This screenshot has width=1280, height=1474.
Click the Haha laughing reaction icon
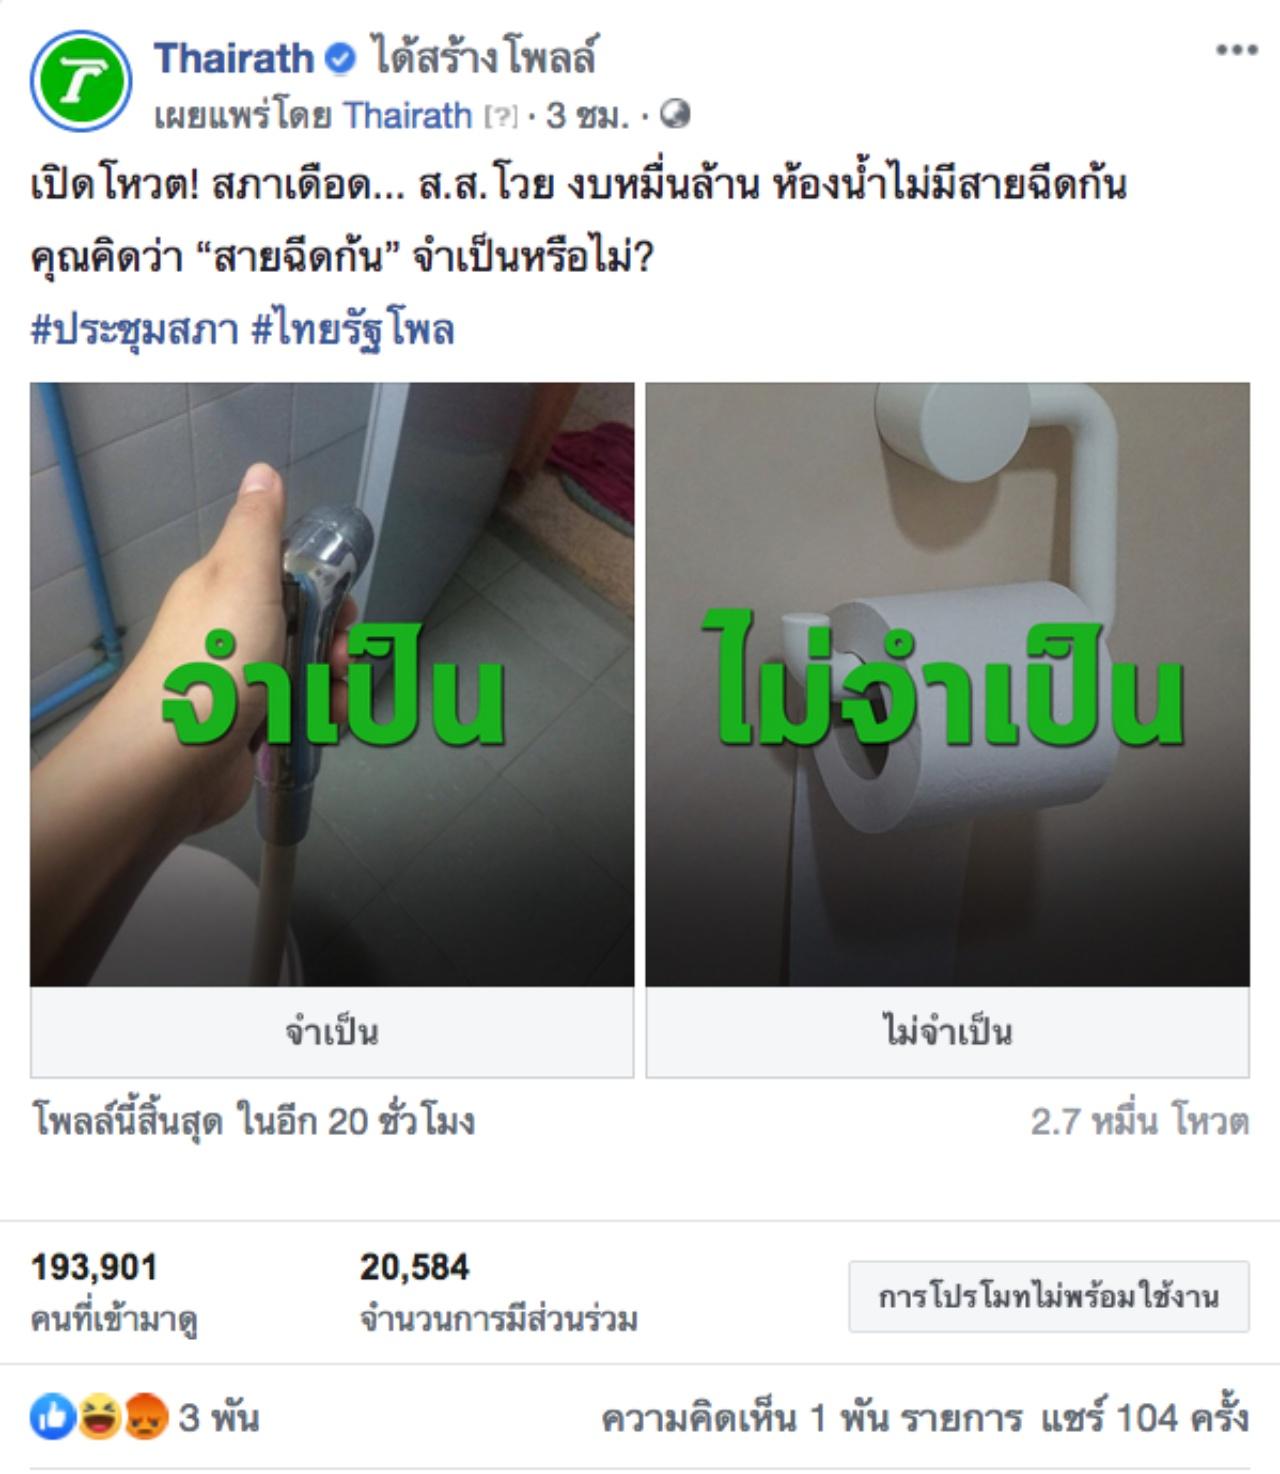pyautogui.click(x=99, y=1417)
